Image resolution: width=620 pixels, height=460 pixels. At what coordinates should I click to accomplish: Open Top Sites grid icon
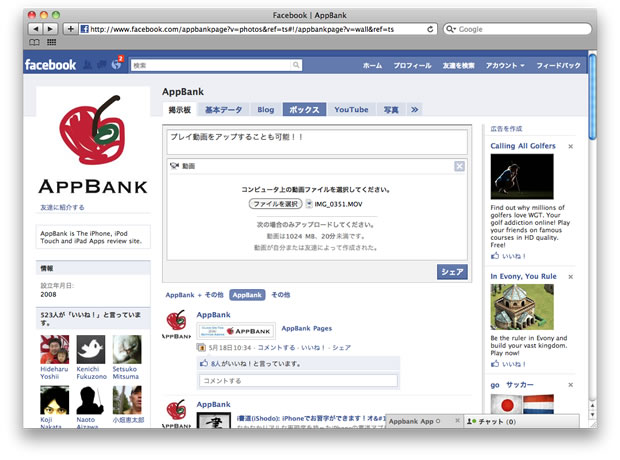tap(51, 42)
